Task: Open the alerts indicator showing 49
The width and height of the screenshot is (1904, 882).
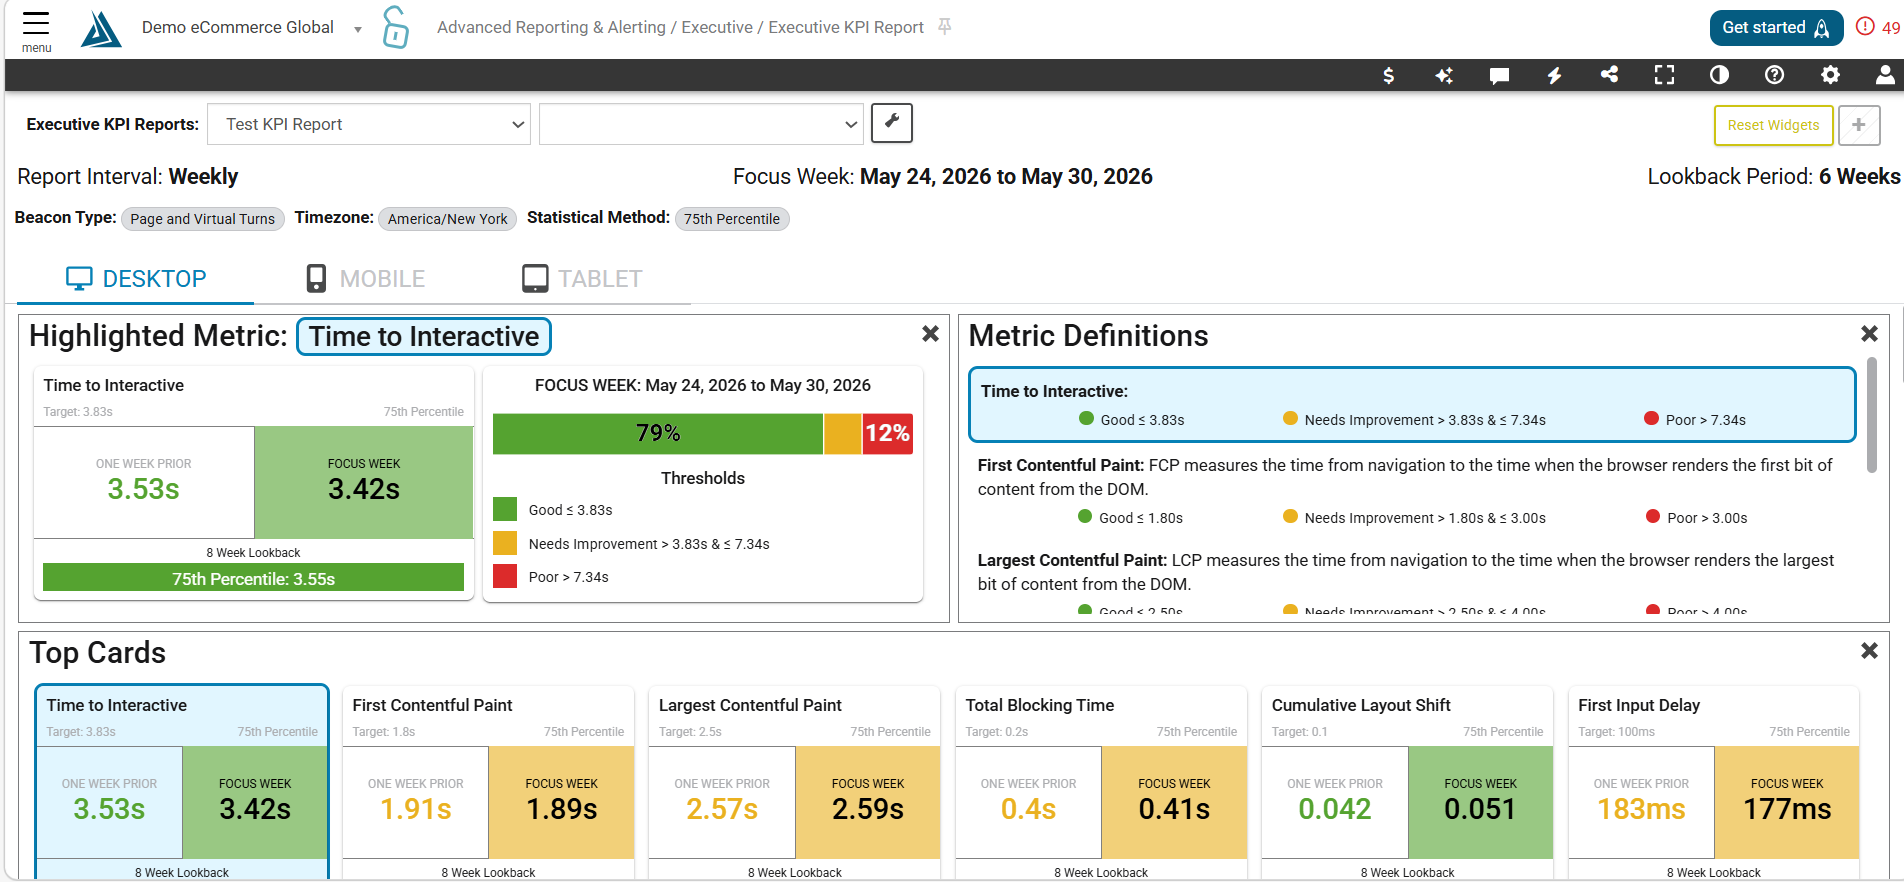Action: pos(1878,27)
